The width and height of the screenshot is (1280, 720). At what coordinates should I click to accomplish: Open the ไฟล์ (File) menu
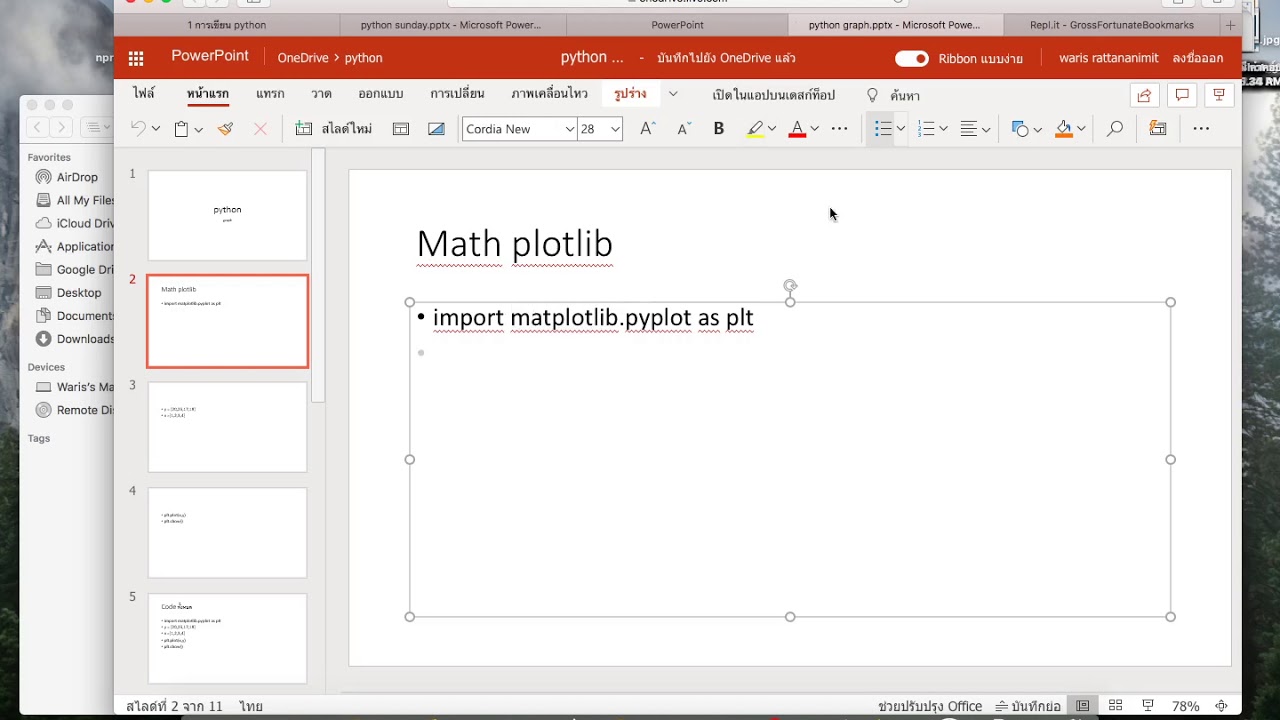[x=144, y=94]
